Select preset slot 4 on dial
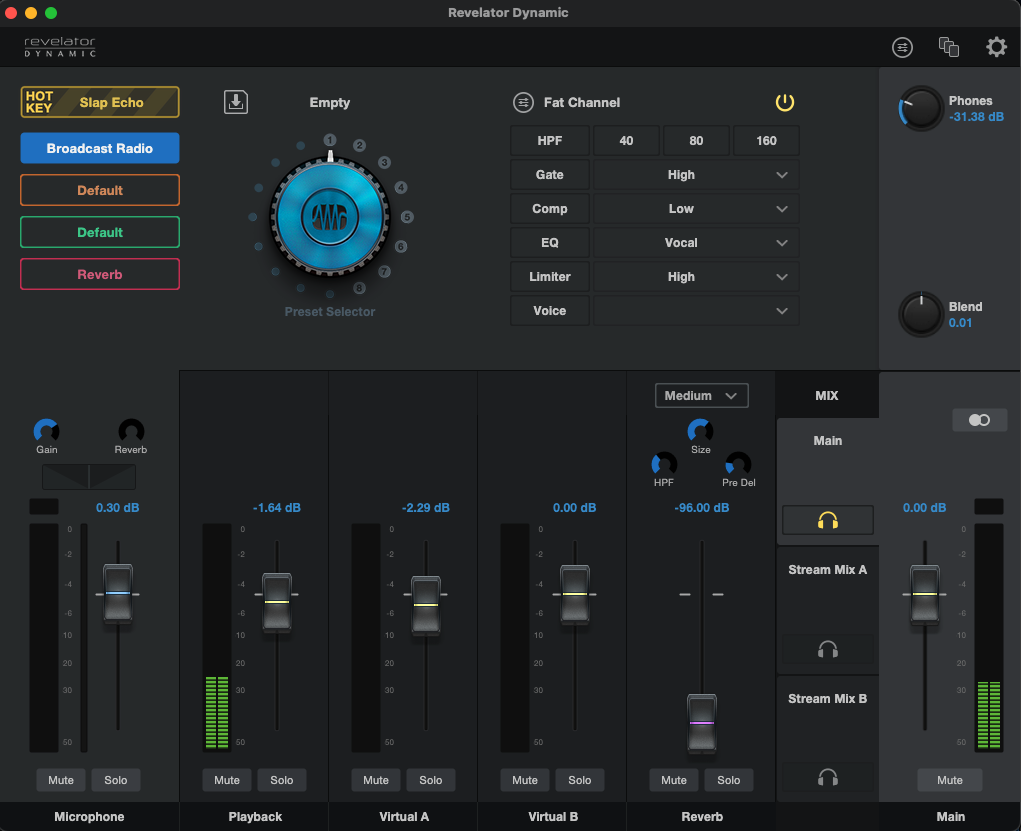 click(401, 188)
